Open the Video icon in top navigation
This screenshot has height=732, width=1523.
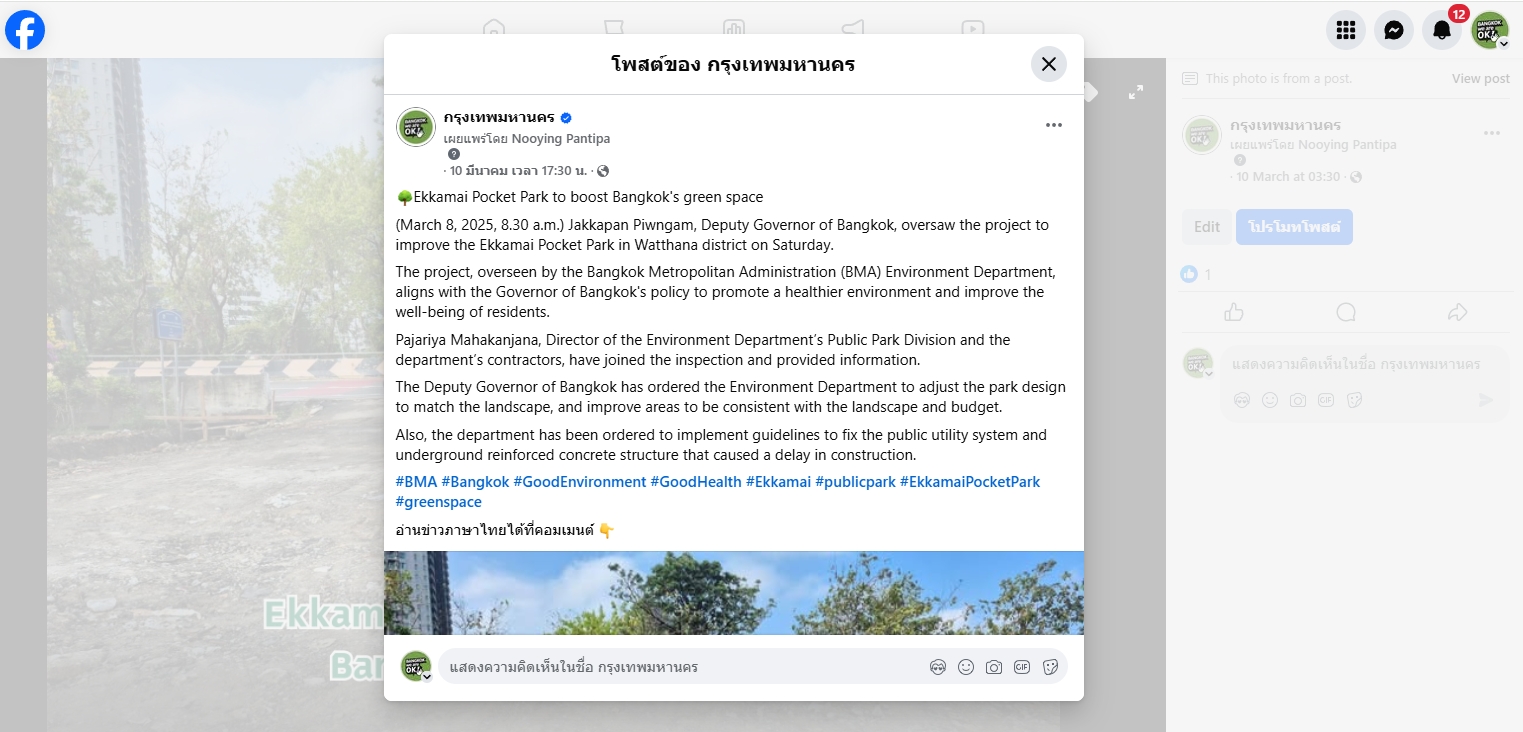point(972,28)
